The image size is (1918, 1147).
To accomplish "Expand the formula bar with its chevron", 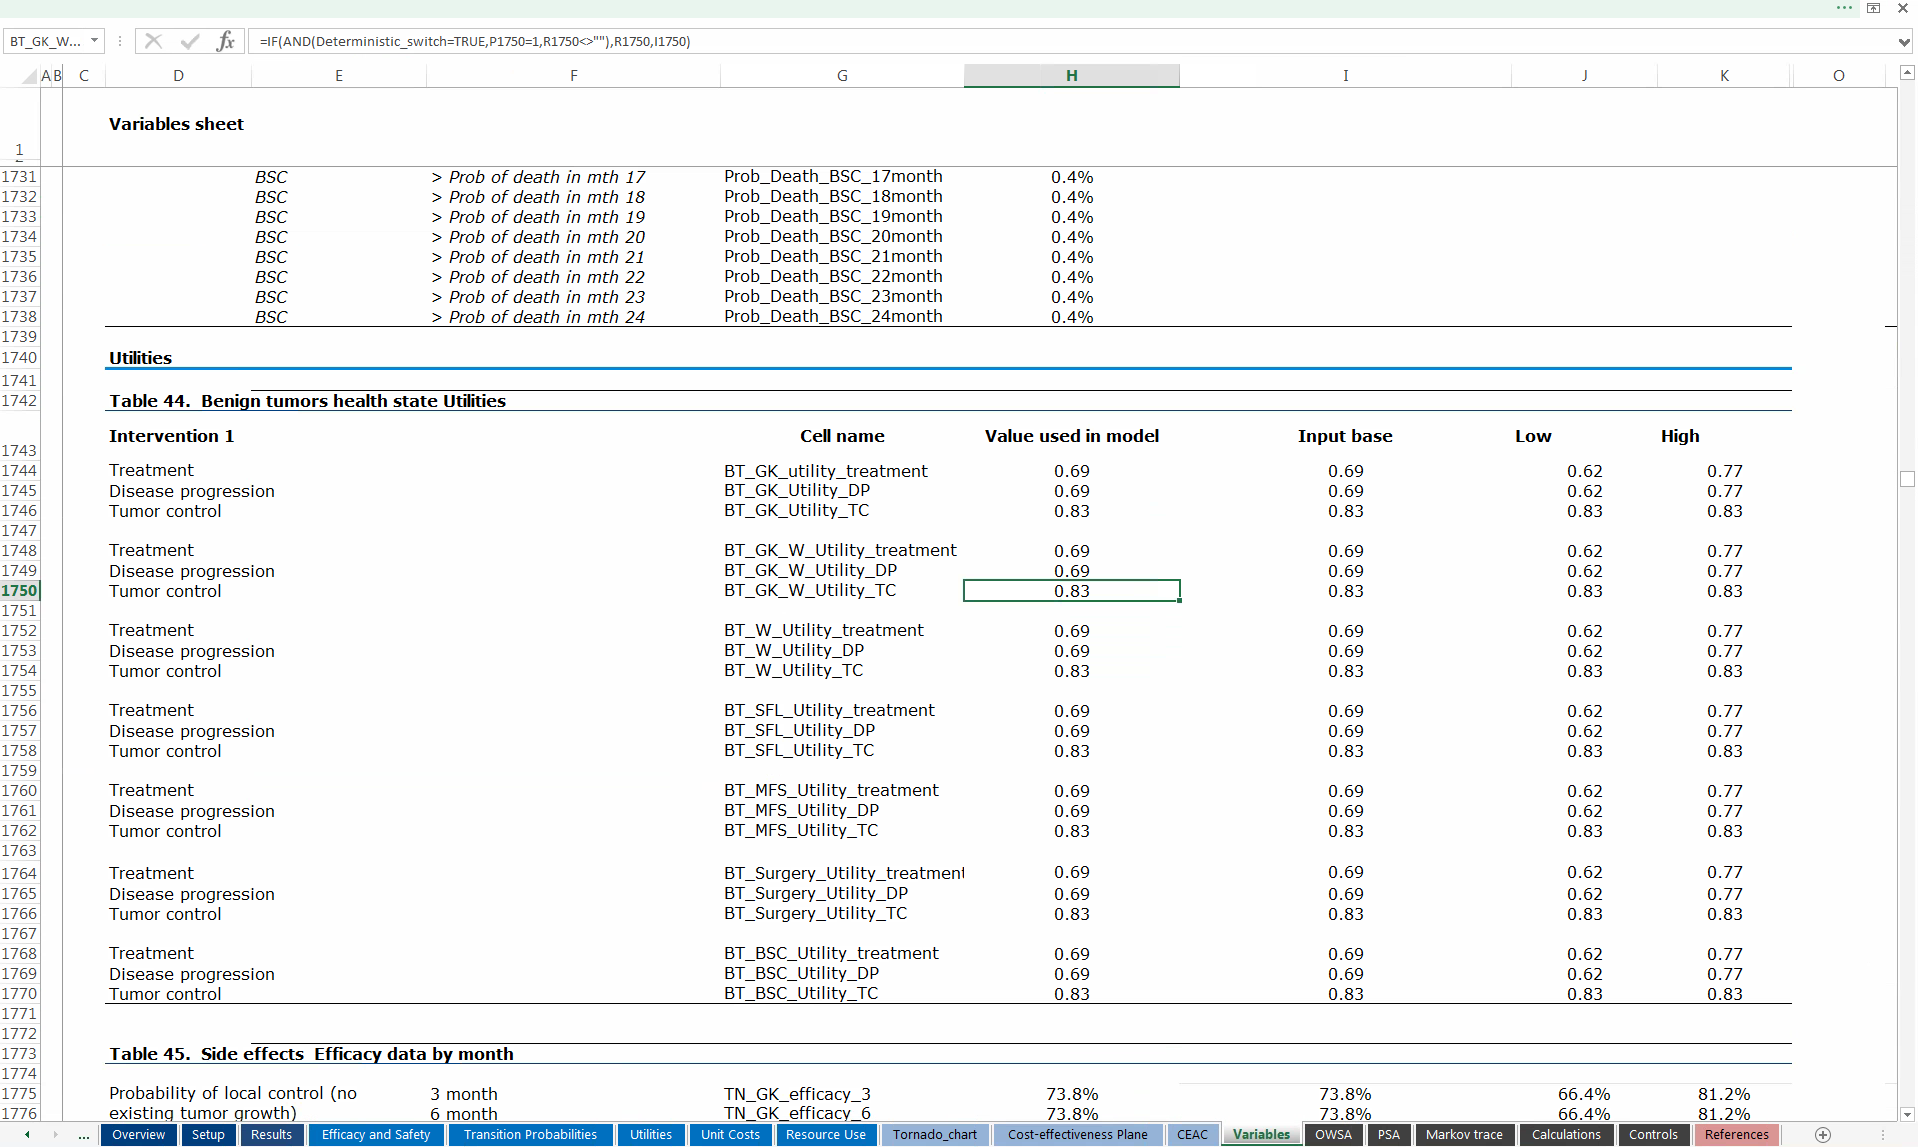I will coord(1904,41).
